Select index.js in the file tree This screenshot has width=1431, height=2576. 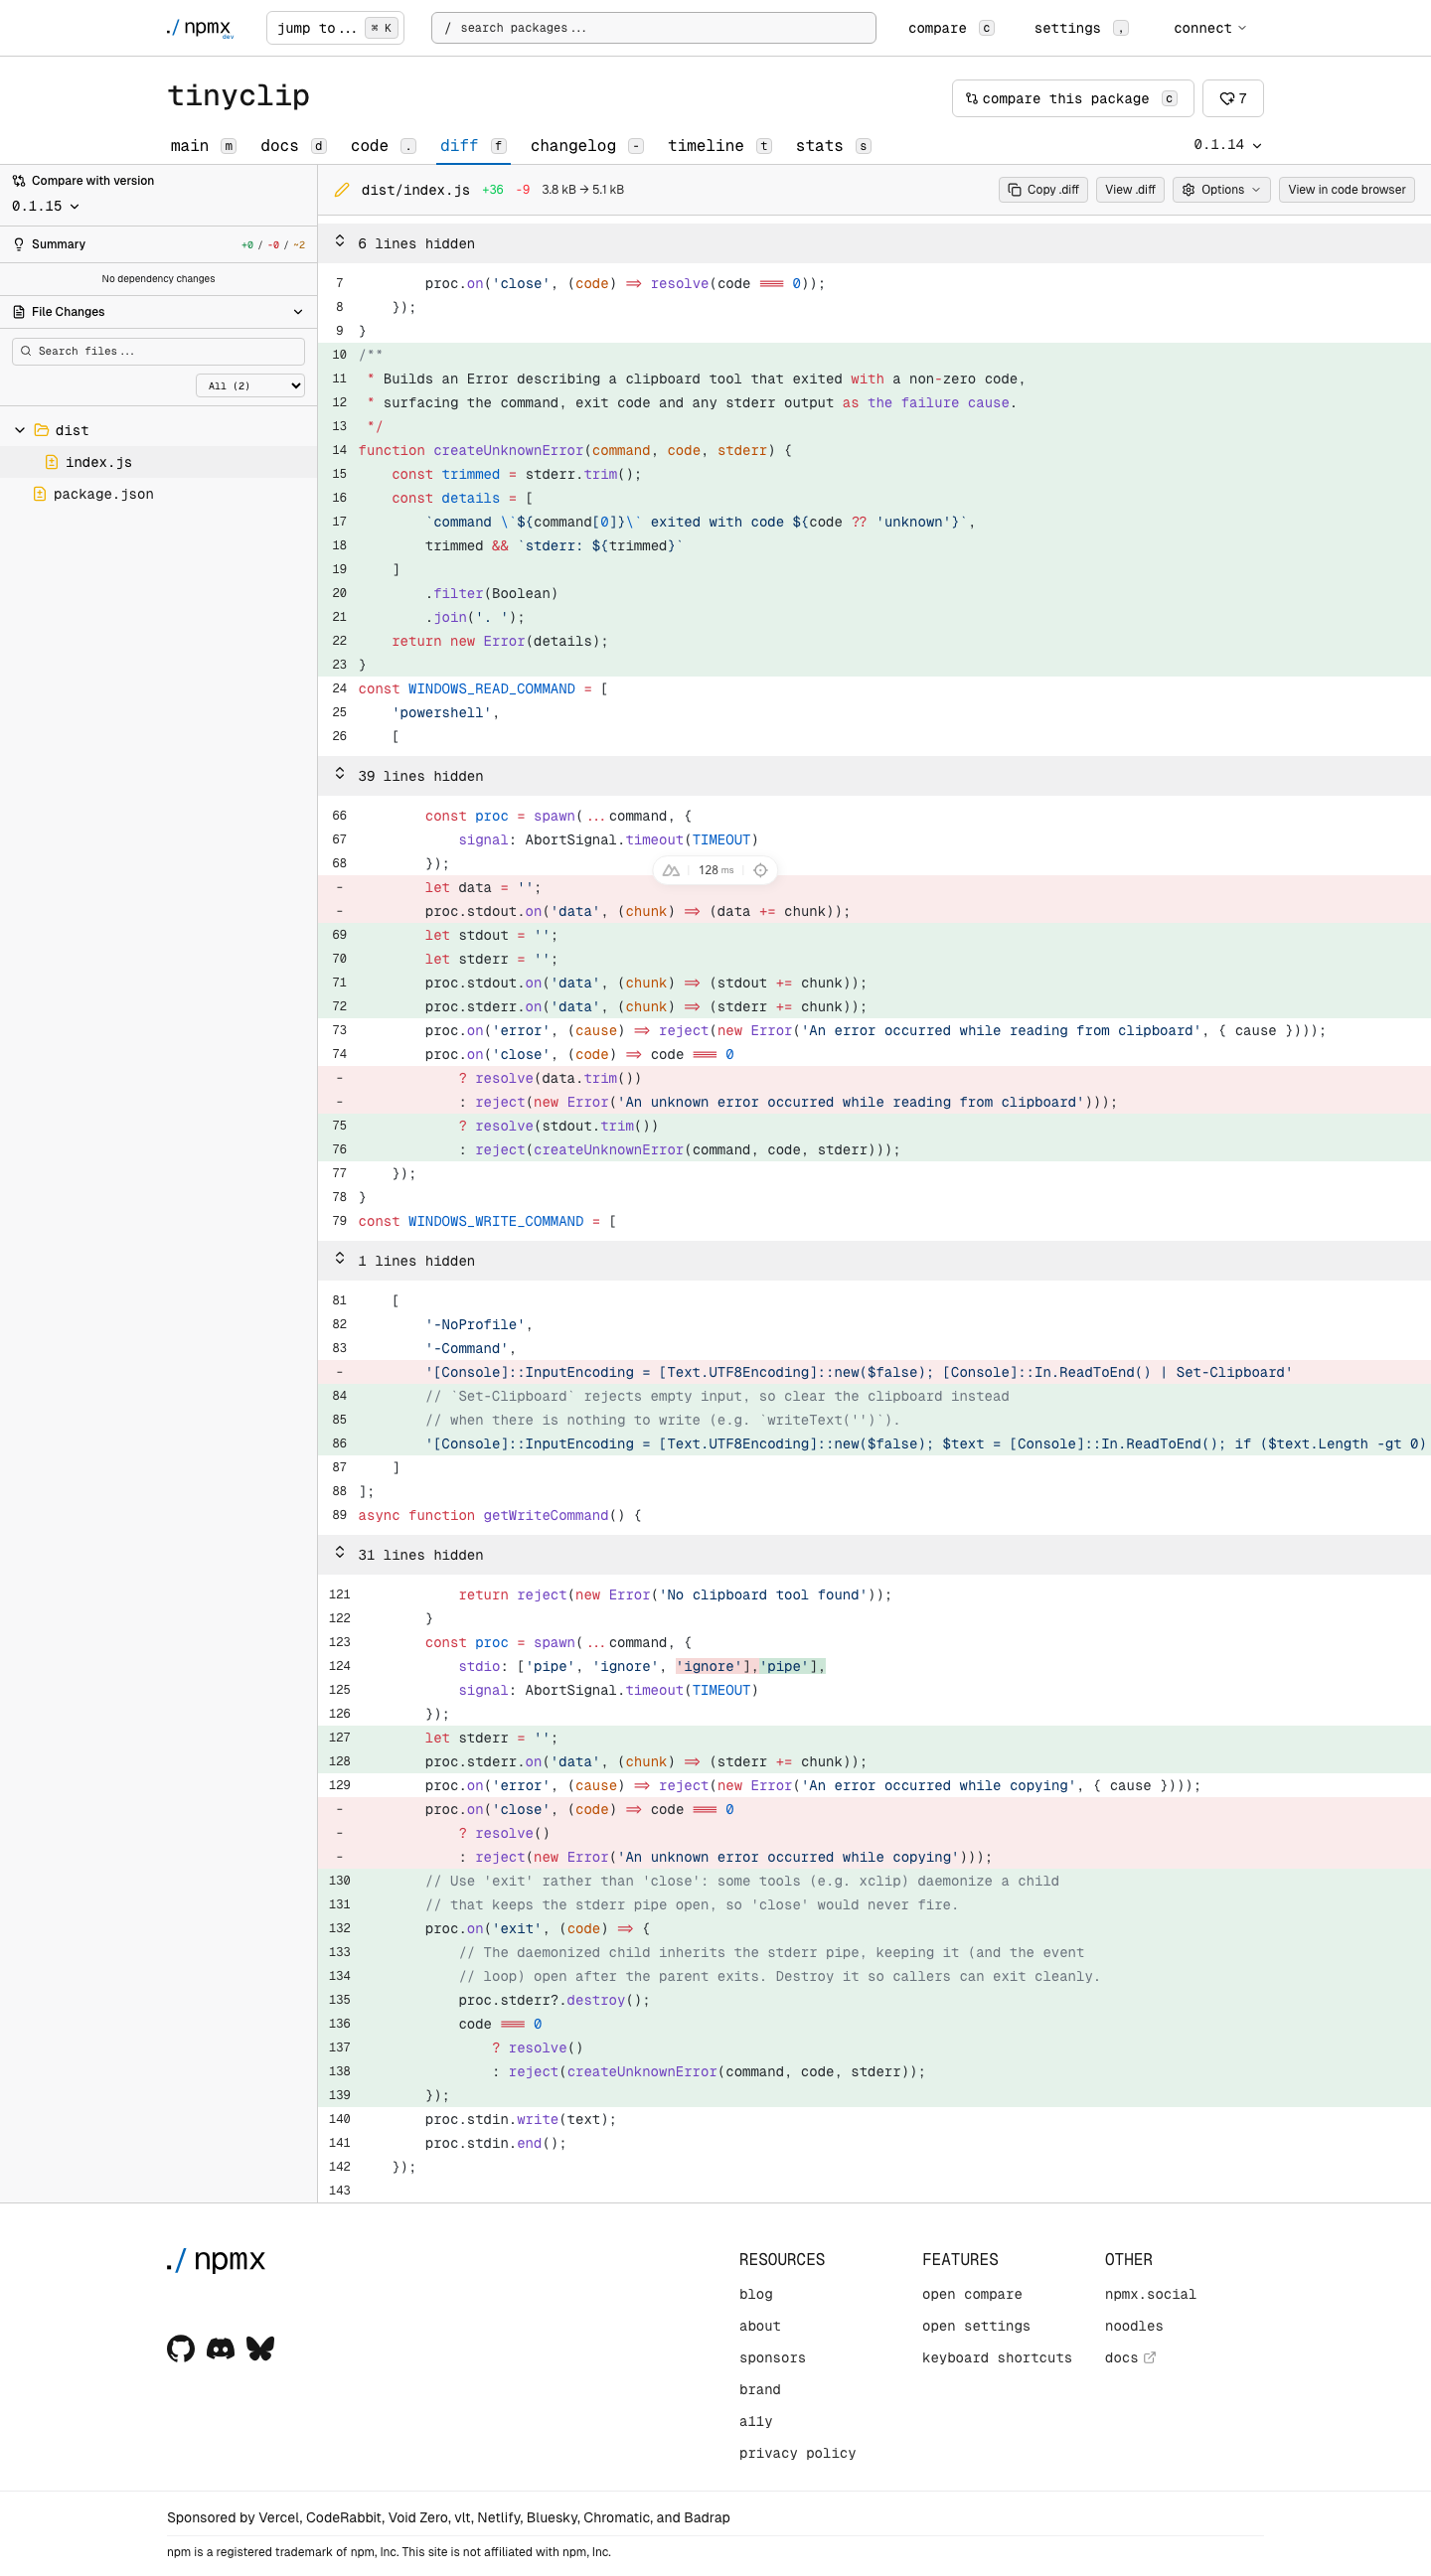click(x=158, y=462)
